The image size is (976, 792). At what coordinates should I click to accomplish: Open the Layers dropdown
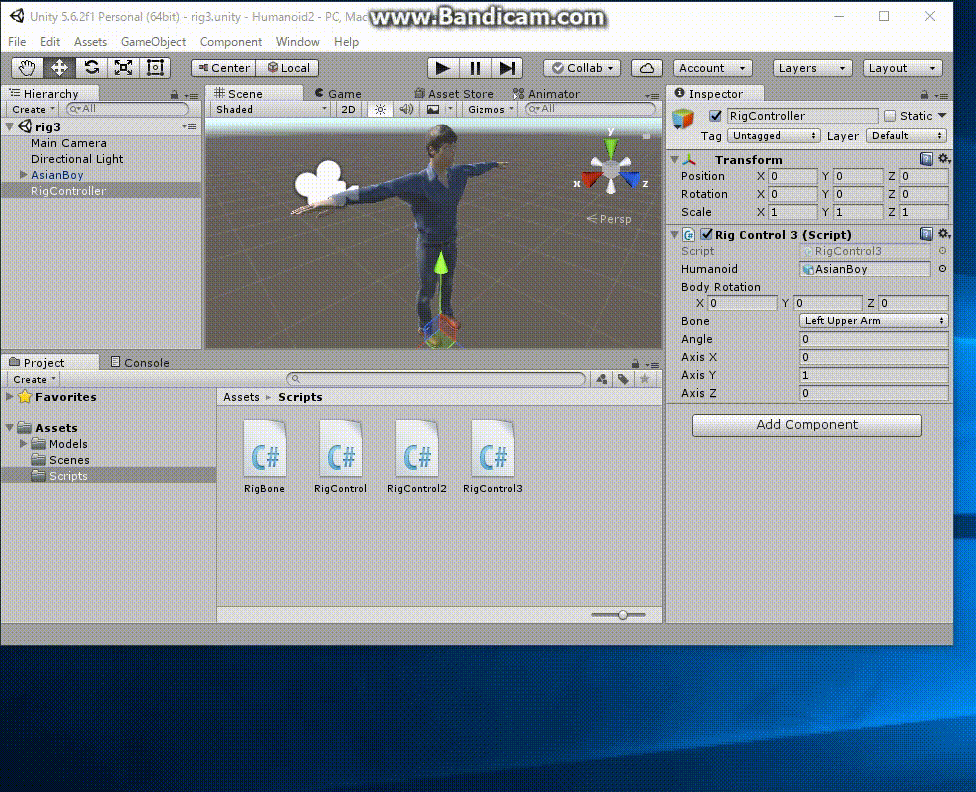(812, 68)
